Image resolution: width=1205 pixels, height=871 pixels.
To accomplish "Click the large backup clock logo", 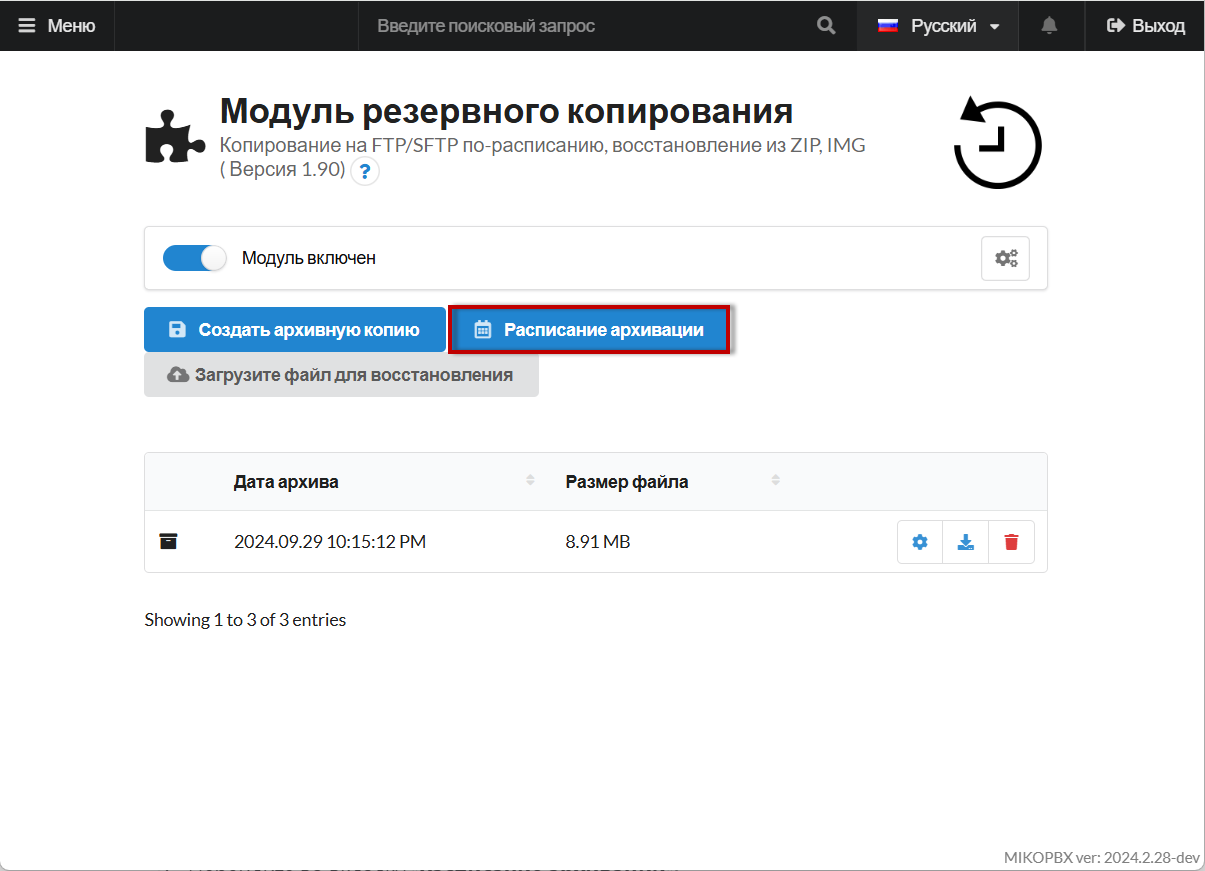I will 997,143.
